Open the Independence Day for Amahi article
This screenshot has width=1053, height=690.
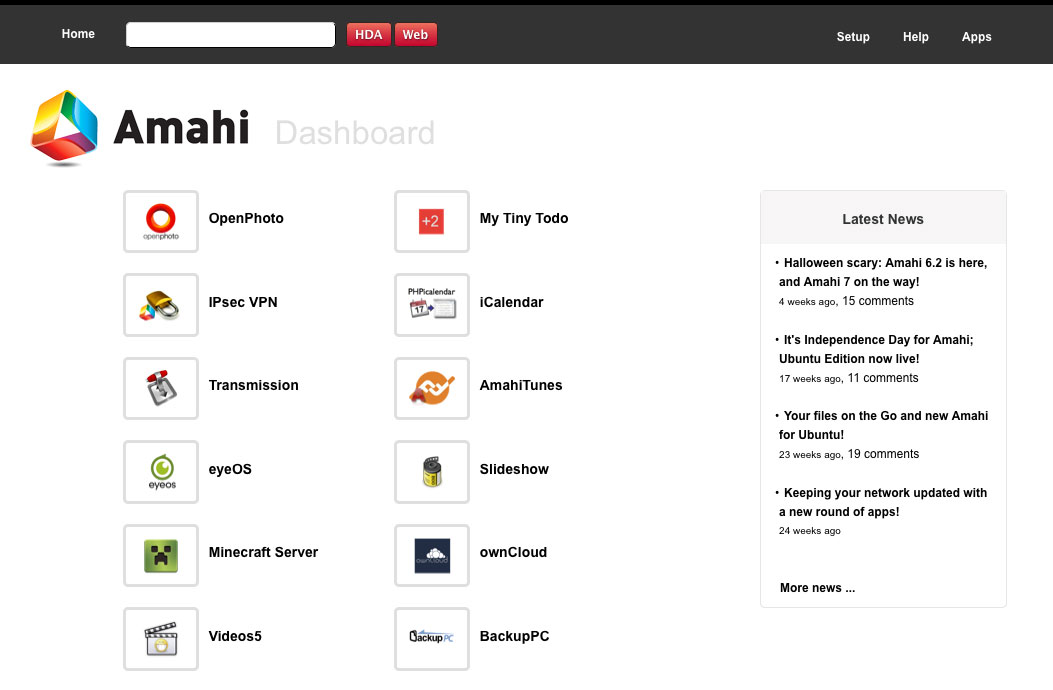click(x=876, y=349)
